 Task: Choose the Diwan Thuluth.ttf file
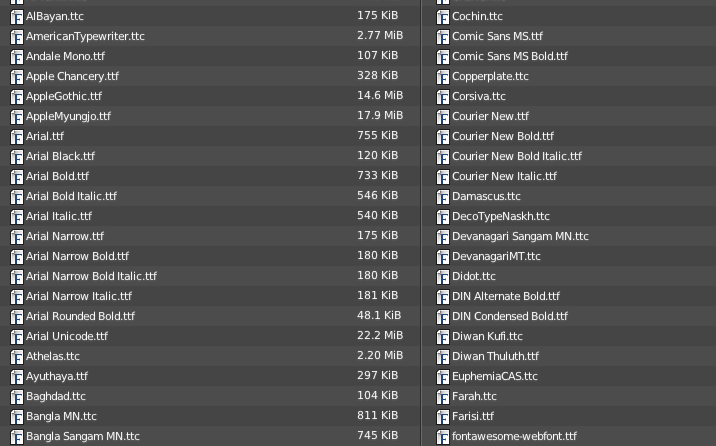495,357
